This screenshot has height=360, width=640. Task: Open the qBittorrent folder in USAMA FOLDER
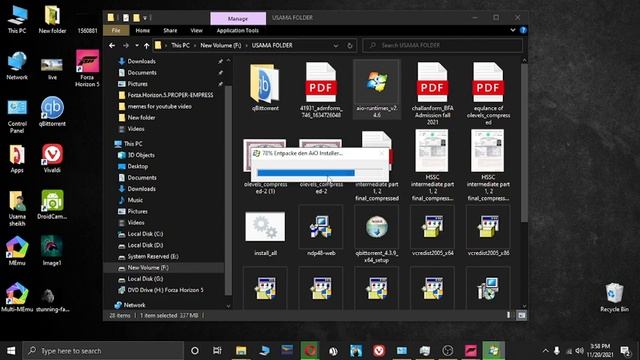click(x=265, y=87)
